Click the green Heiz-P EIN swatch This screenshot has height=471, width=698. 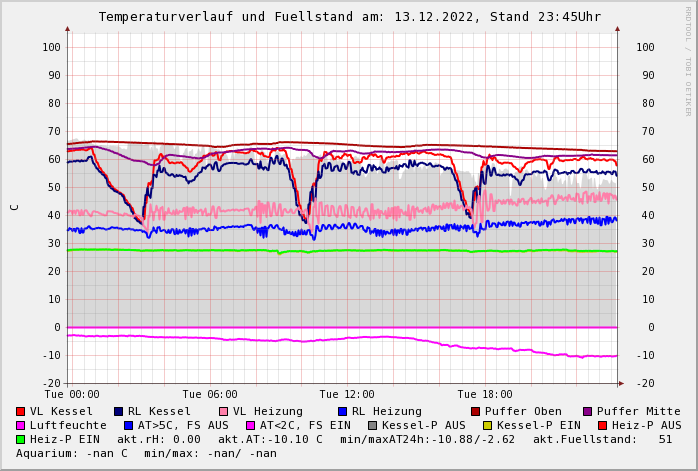click(21, 439)
